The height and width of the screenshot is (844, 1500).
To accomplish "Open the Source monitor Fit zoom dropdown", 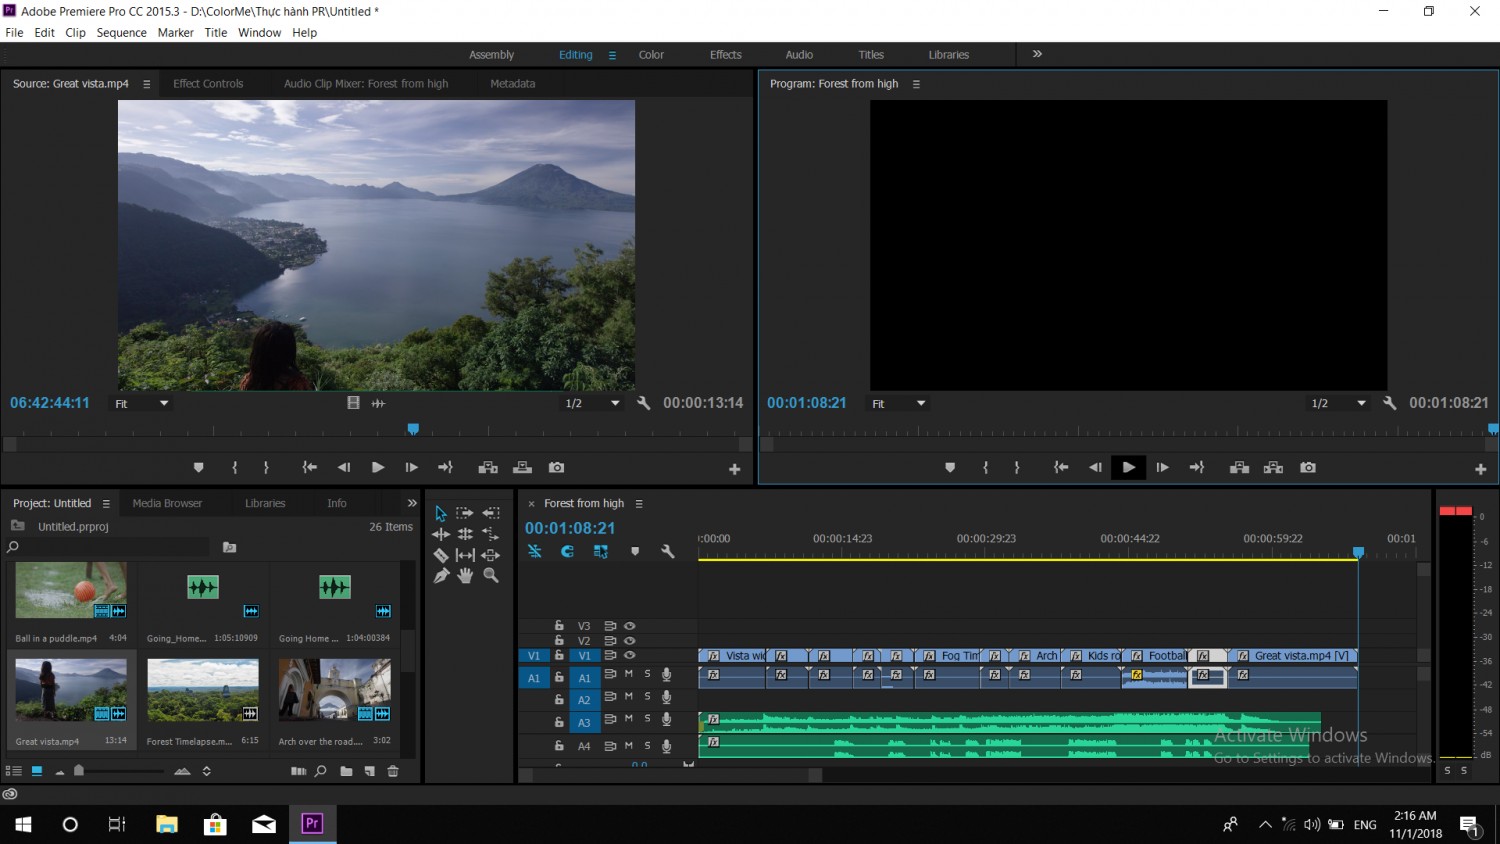I will (141, 404).
